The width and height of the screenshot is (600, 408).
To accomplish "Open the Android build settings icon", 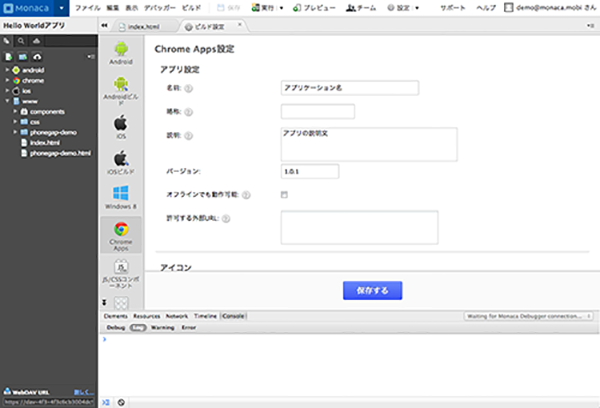I will tap(119, 56).
